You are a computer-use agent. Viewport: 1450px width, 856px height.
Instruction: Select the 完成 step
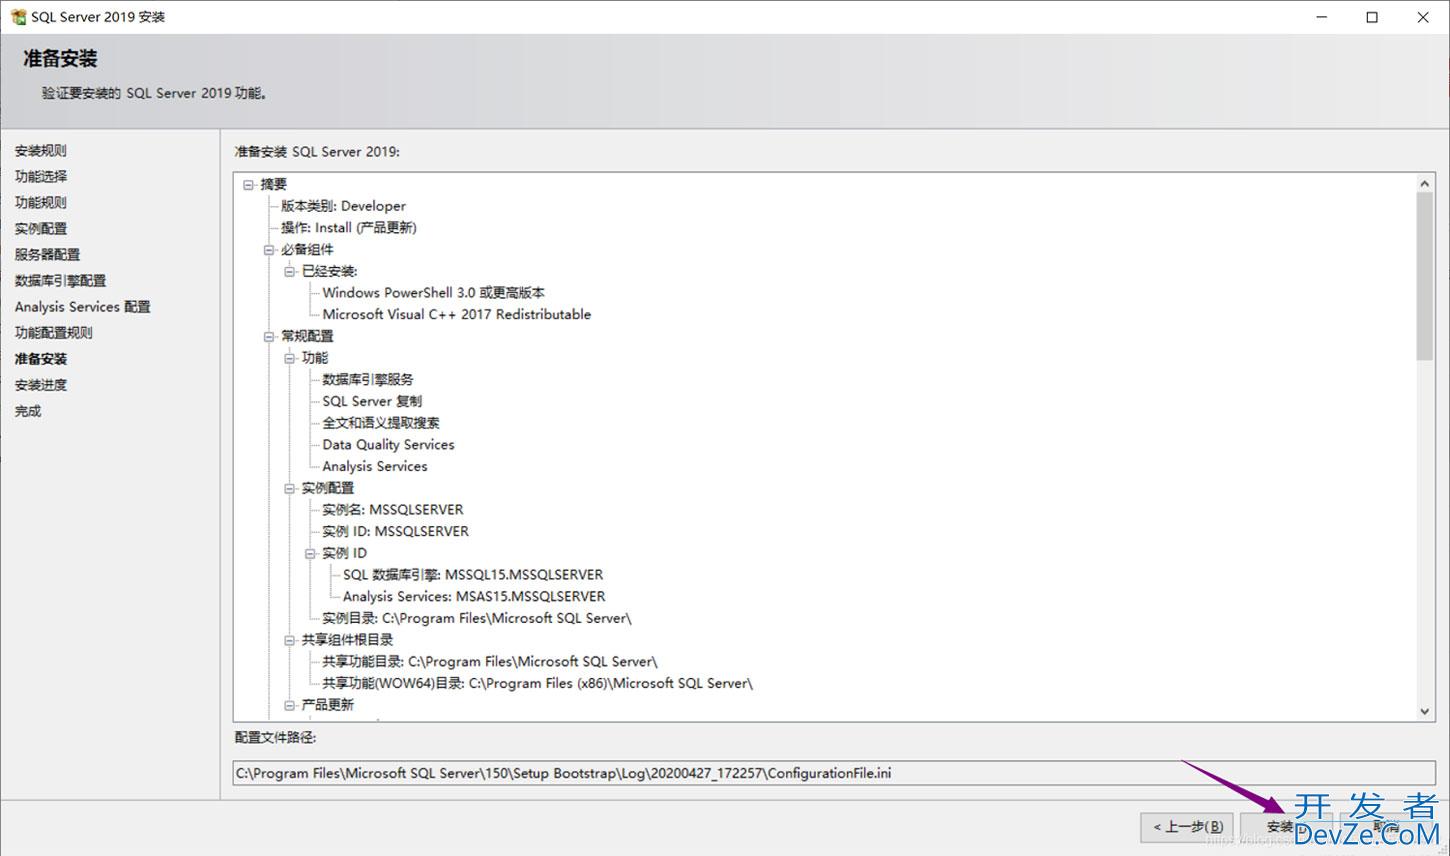tap(28, 411)
